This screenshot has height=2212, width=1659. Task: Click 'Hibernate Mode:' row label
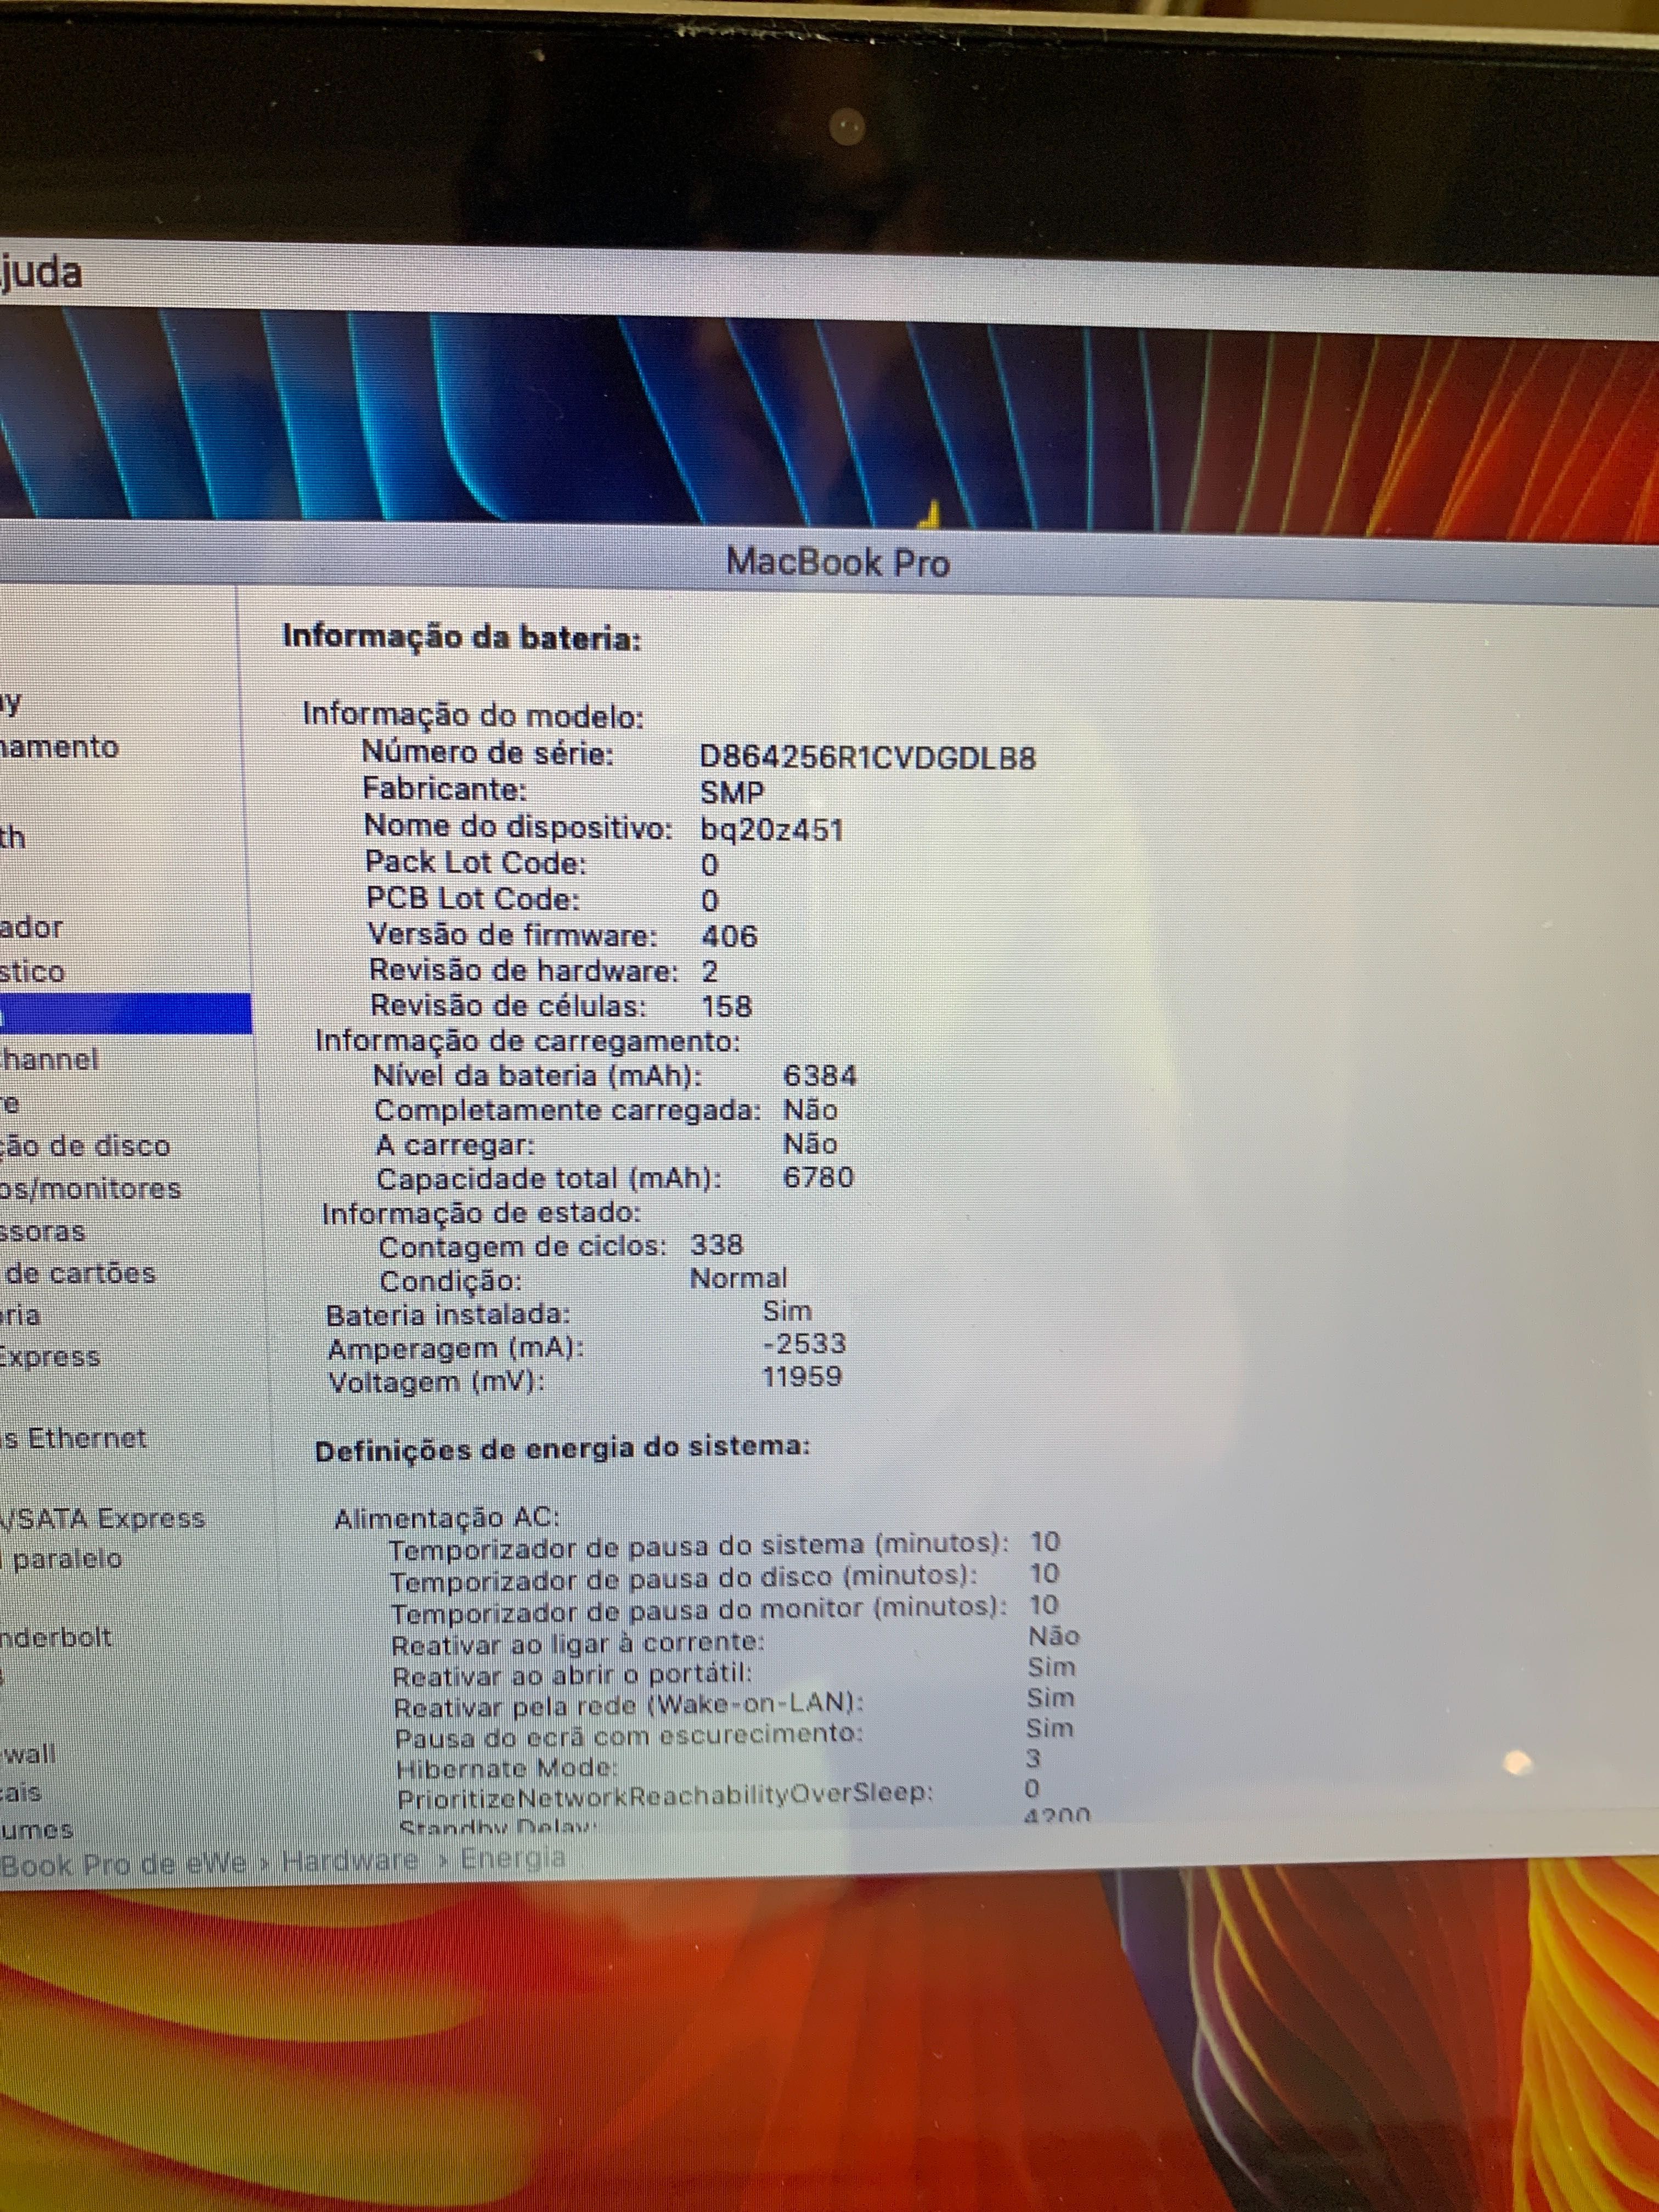pos(507,1768)
